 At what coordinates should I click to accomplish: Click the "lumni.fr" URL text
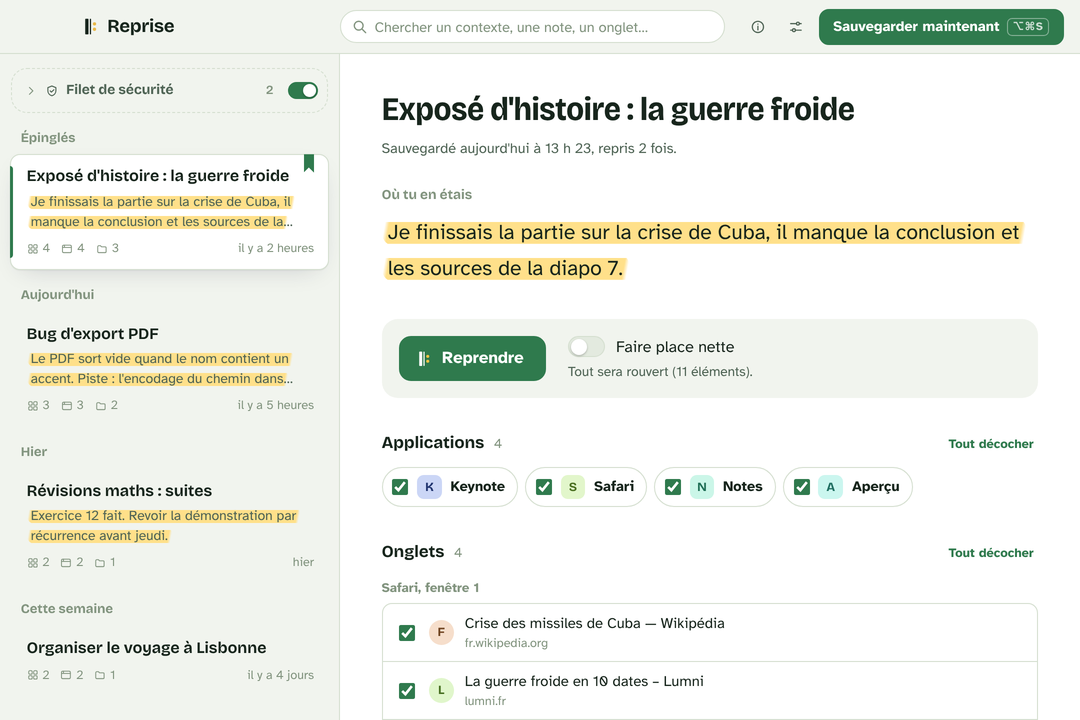(x=485, y=701)
